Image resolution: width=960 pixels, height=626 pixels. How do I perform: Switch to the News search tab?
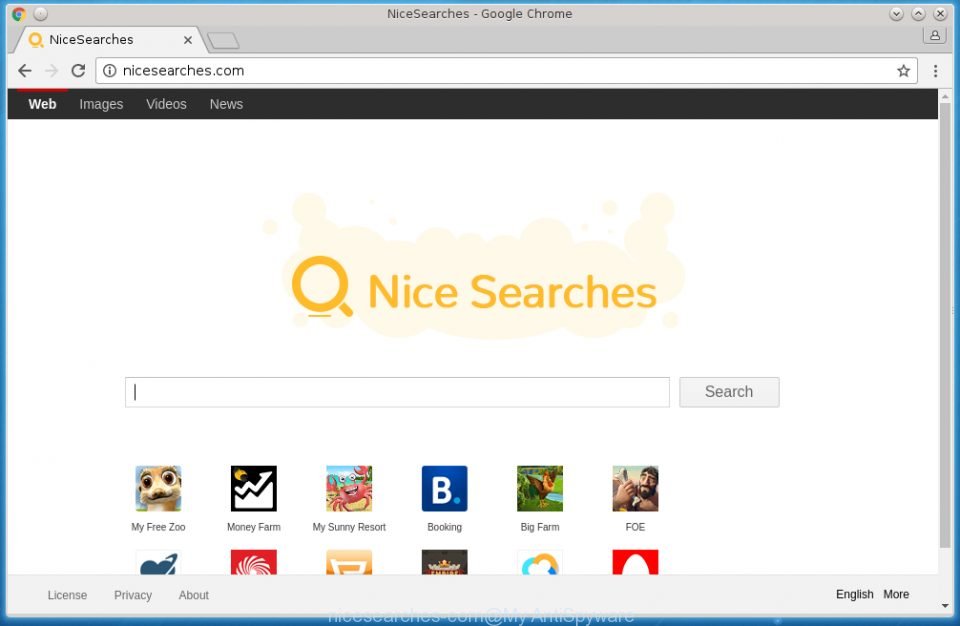[x=227, y=104]
